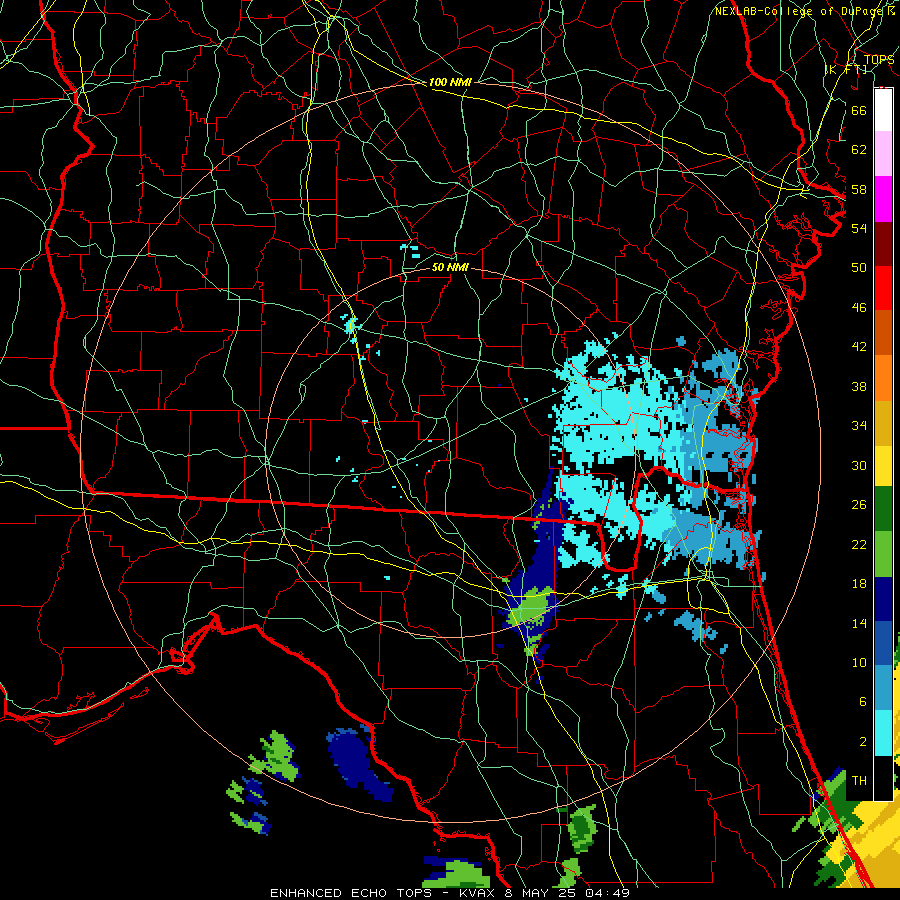
Task: Select the bright red legend swatch
Action: coord(883,288)
